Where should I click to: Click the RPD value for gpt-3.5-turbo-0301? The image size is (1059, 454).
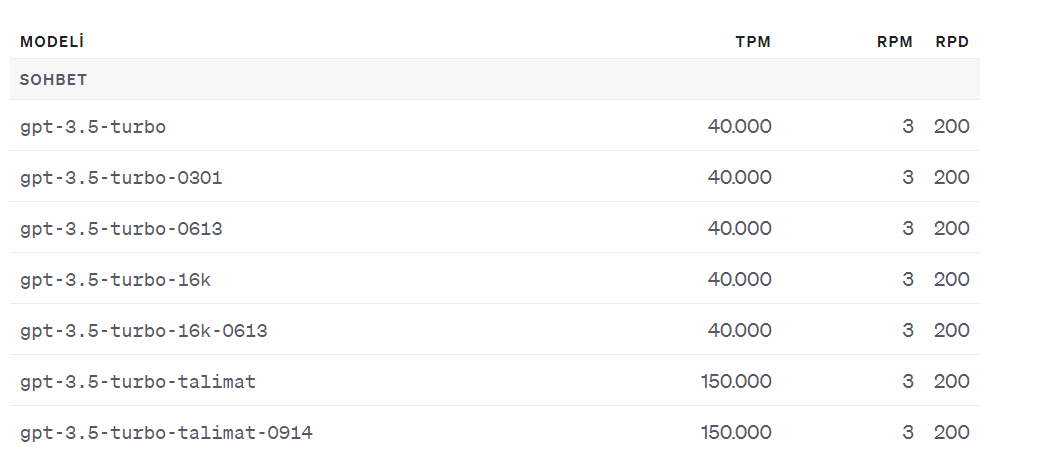click(x=952, y=177)
